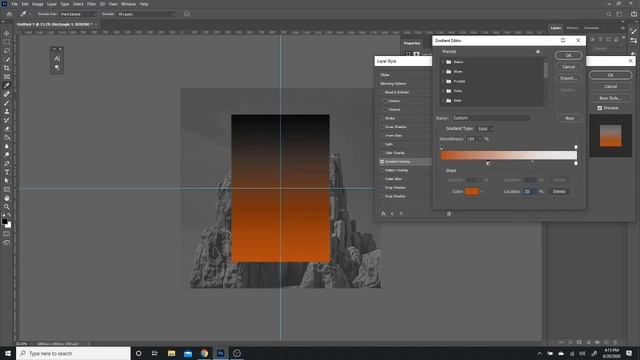Screen dimensions: 640x360
Task: Enable Satin checkbox
Action: pos(382,144)
